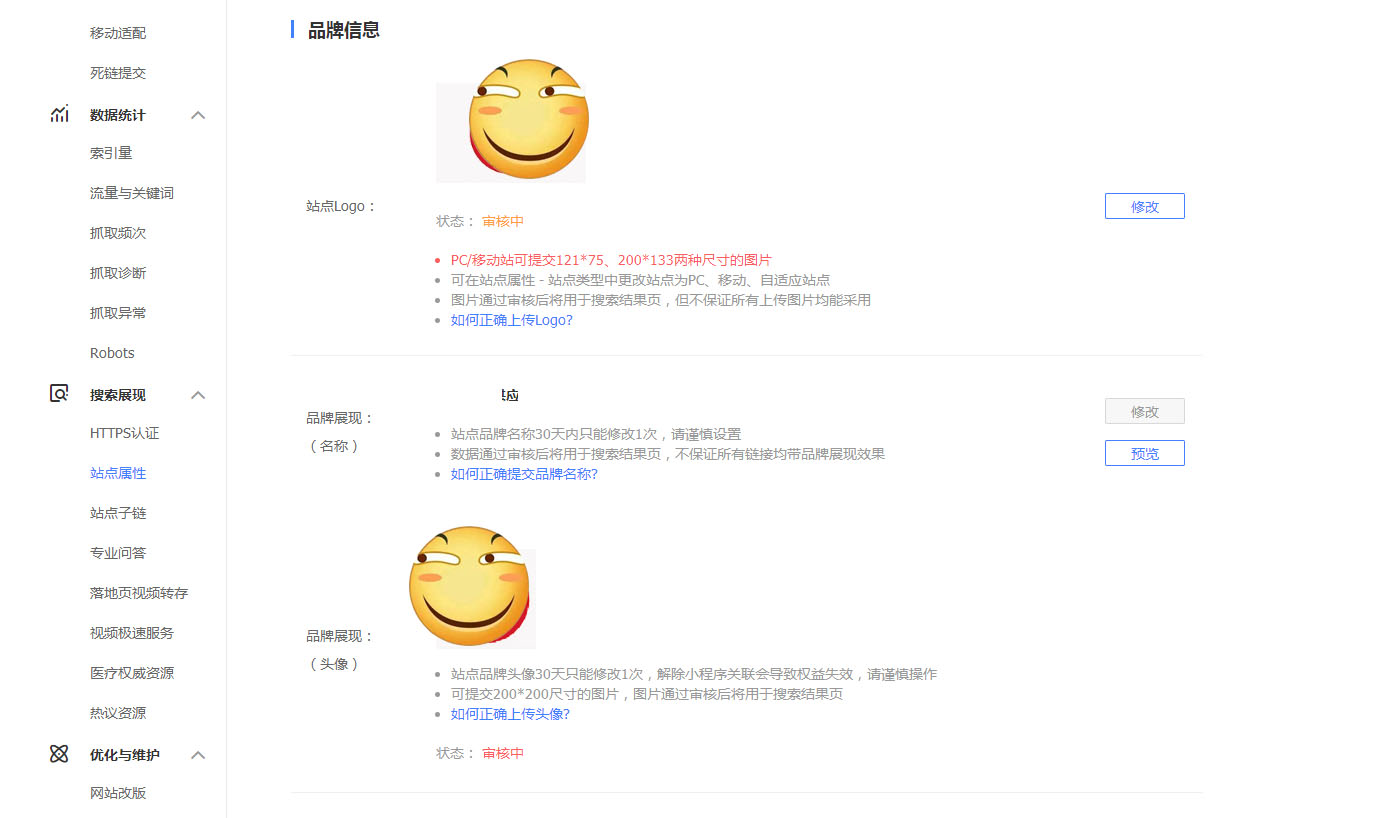Select 抓取诊断 in the sidebar
Image resolution: width=1396 pixels, height=818 pixels.
[118, 273]
